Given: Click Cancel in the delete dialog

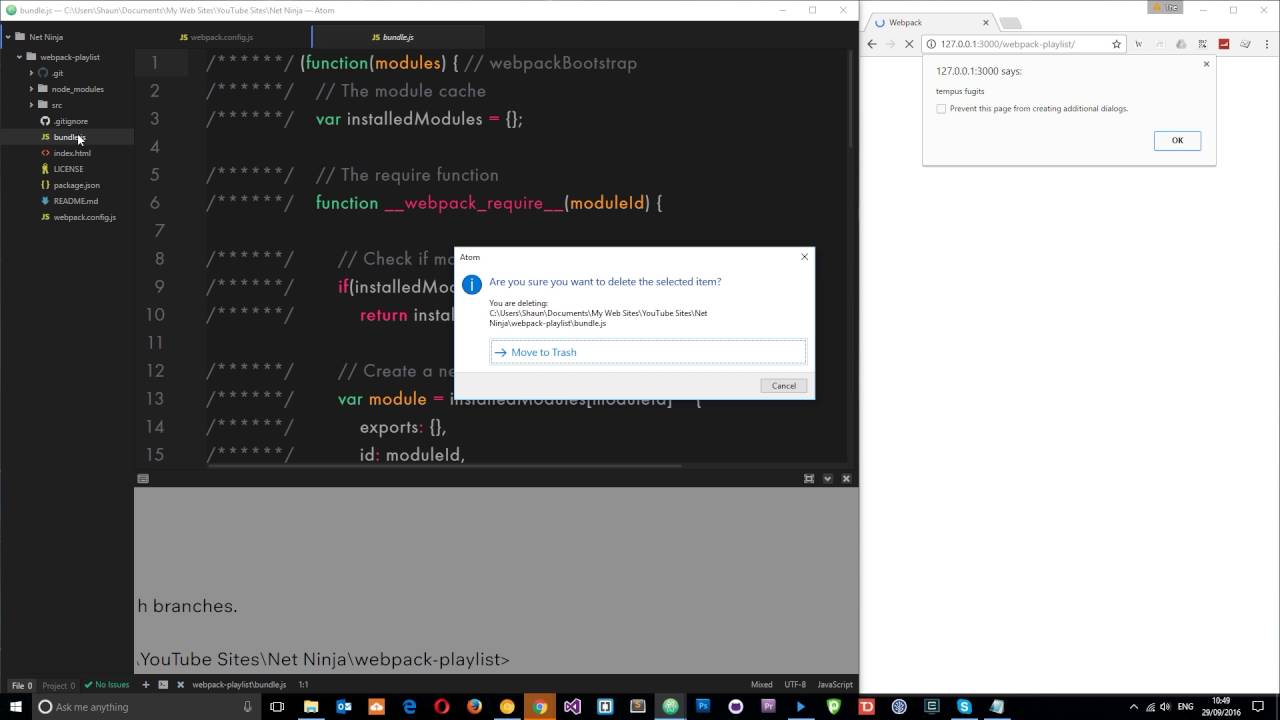Looking at the screenshot, I should pyautogui.click(x=784, y=385).
